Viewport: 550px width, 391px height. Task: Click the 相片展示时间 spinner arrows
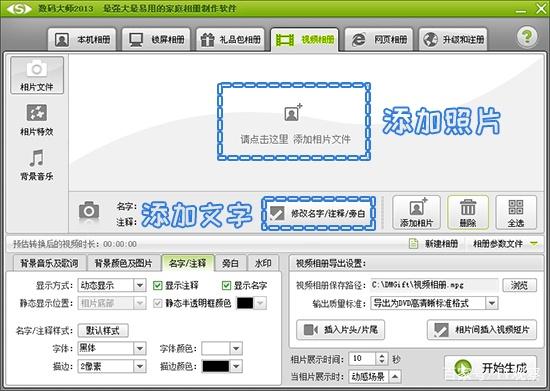[382, 358]
